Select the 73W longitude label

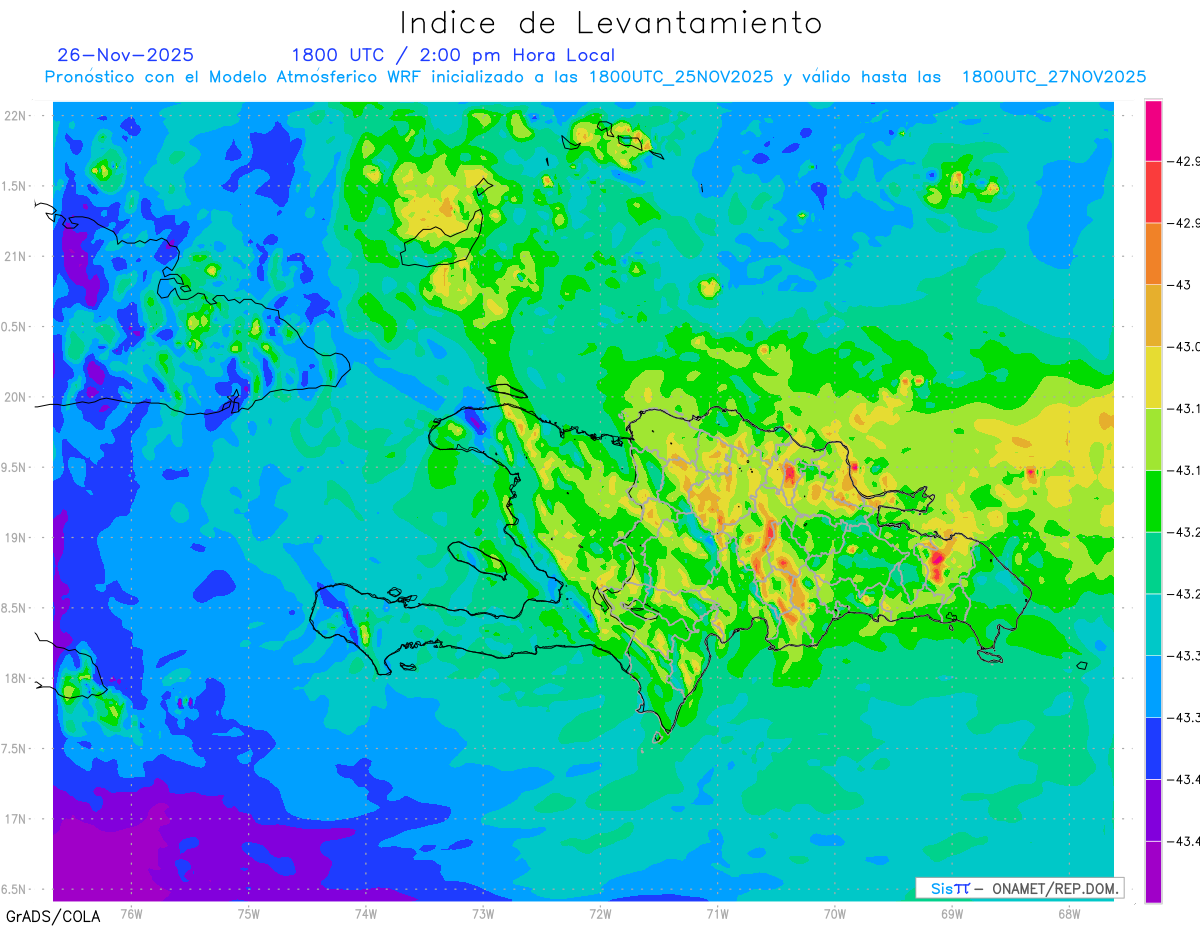pyautogui.click(x=482, y=913)
